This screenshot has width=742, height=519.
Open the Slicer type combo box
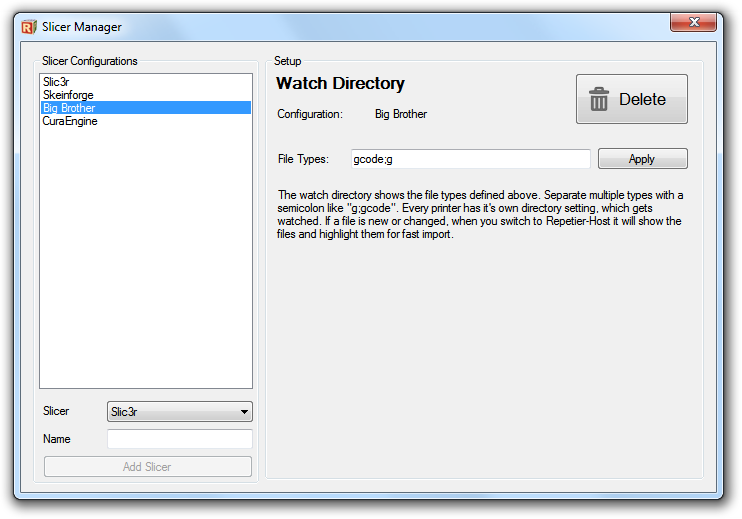179,411
